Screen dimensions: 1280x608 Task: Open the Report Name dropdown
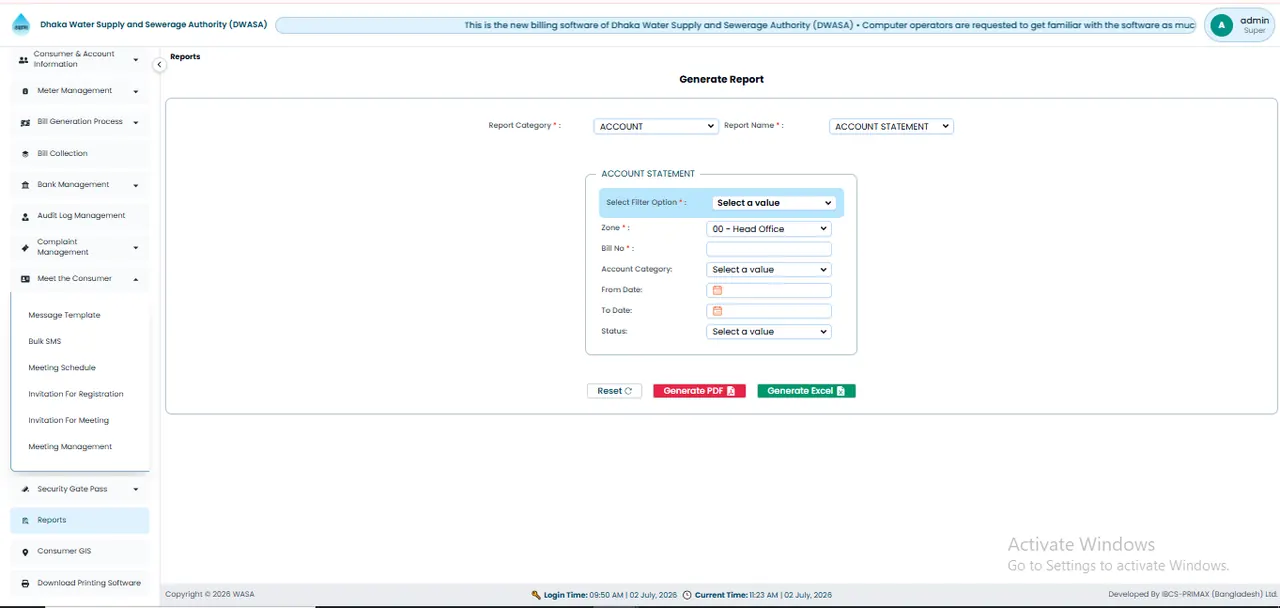coord(891,126)
